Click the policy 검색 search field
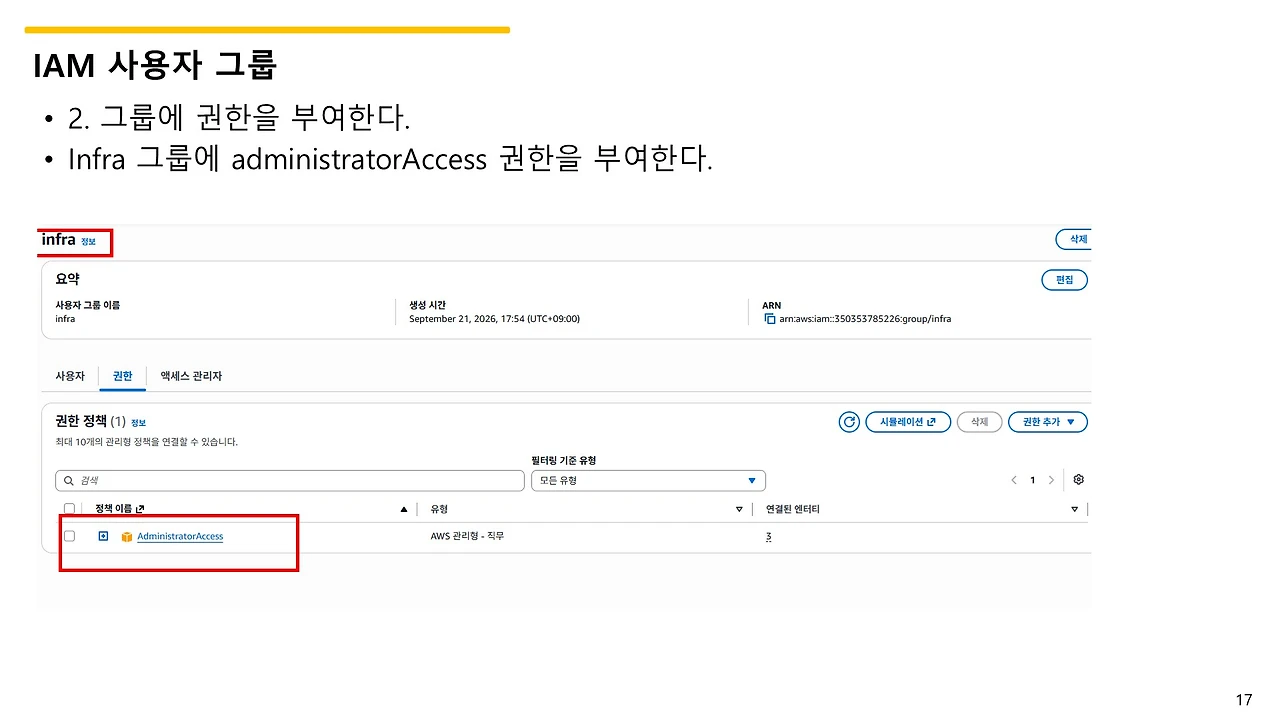Image resolution: width=1280 pixels, height=720 pixels. click(x=290, y=480)
